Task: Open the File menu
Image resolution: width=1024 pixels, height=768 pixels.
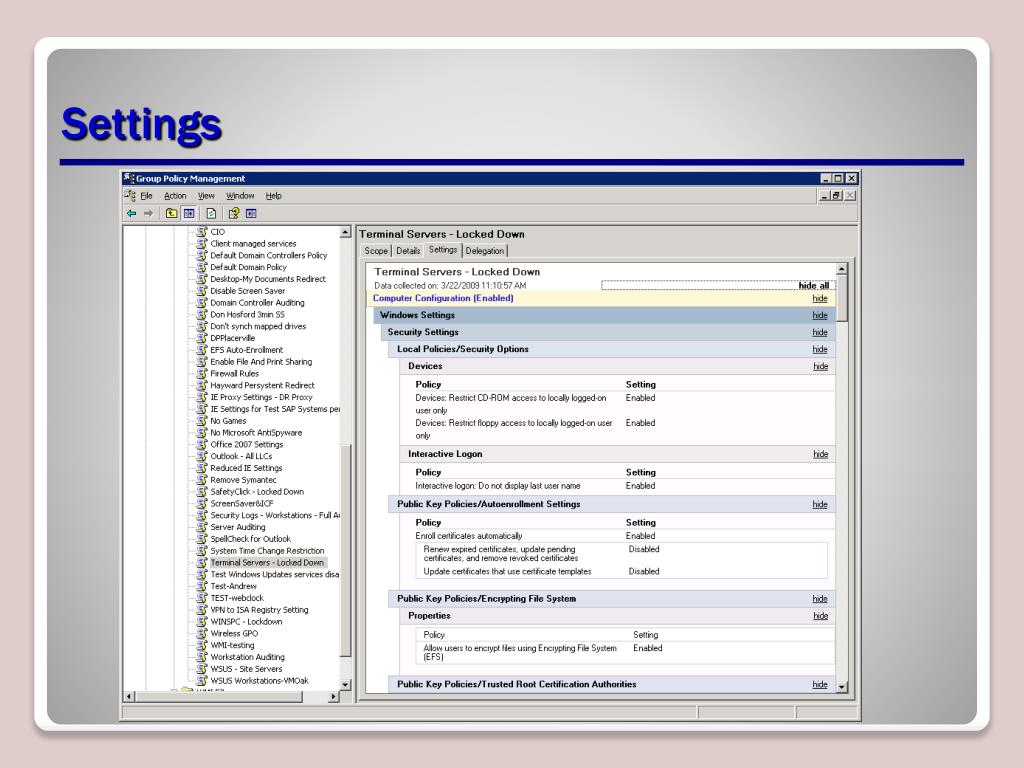Action: click(146, 196)
